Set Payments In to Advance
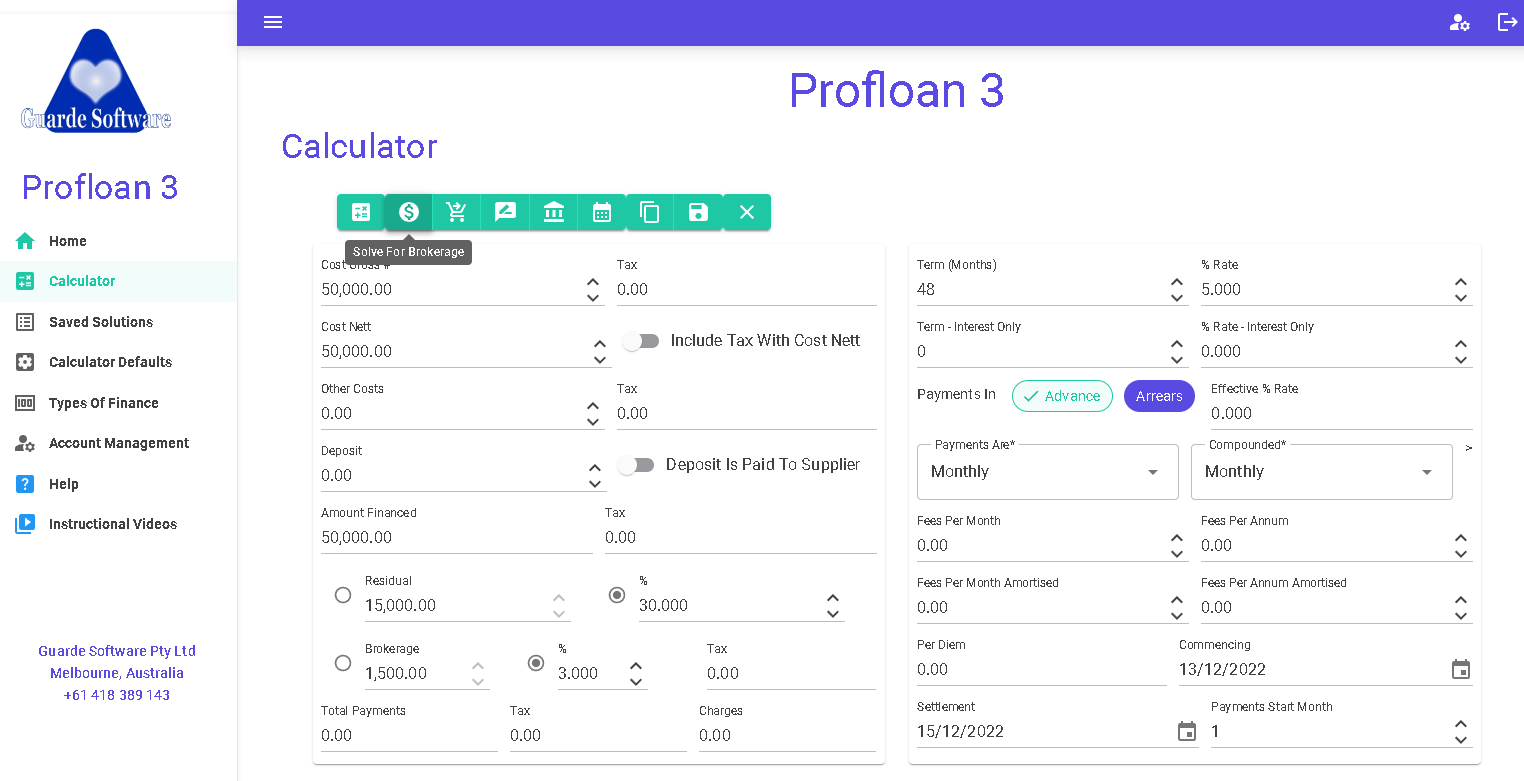This screenshot has width=1524, height=781. pos(1062,396)
